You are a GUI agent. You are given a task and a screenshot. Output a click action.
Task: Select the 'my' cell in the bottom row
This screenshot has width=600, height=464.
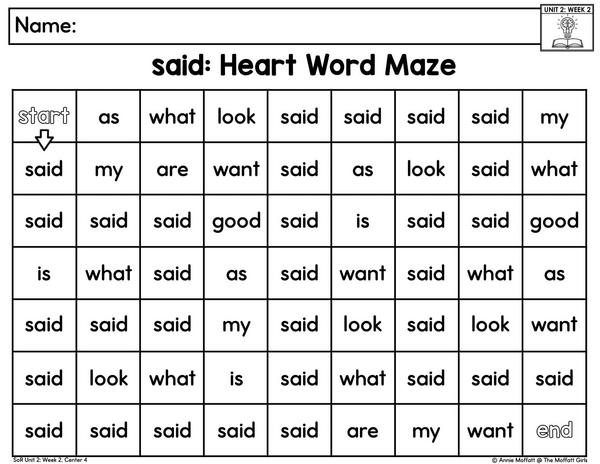click(426, 430)
